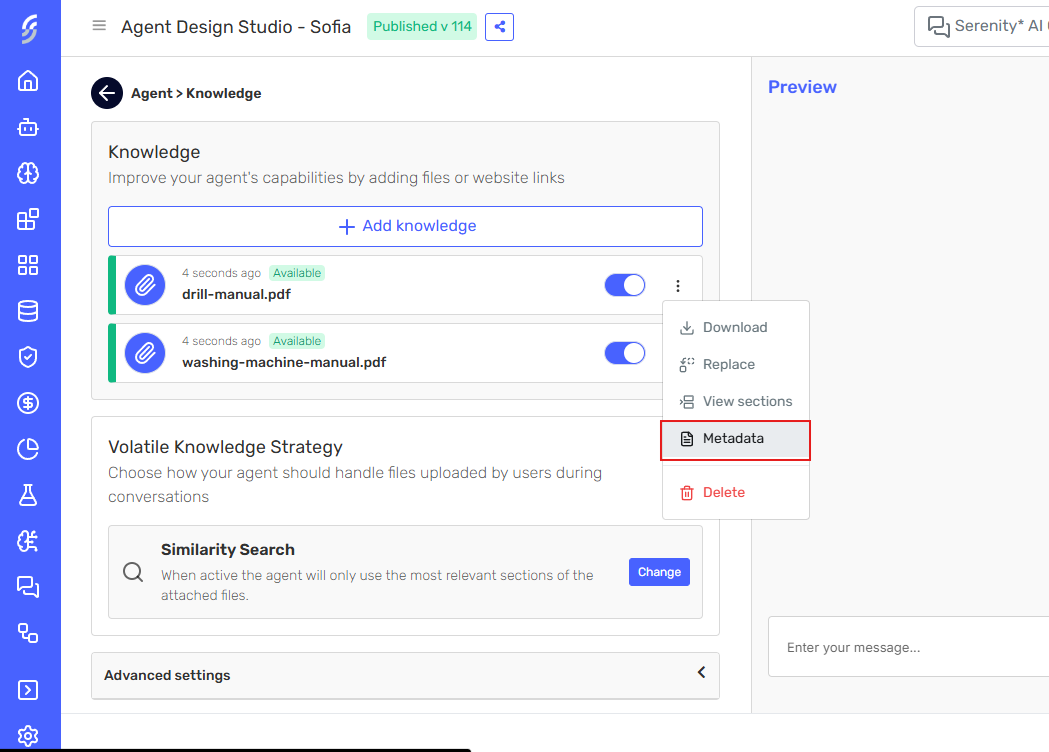Click the Agent breadcrumb link
Viewport: 1049px width, 752px height.
tap(152, 94)
